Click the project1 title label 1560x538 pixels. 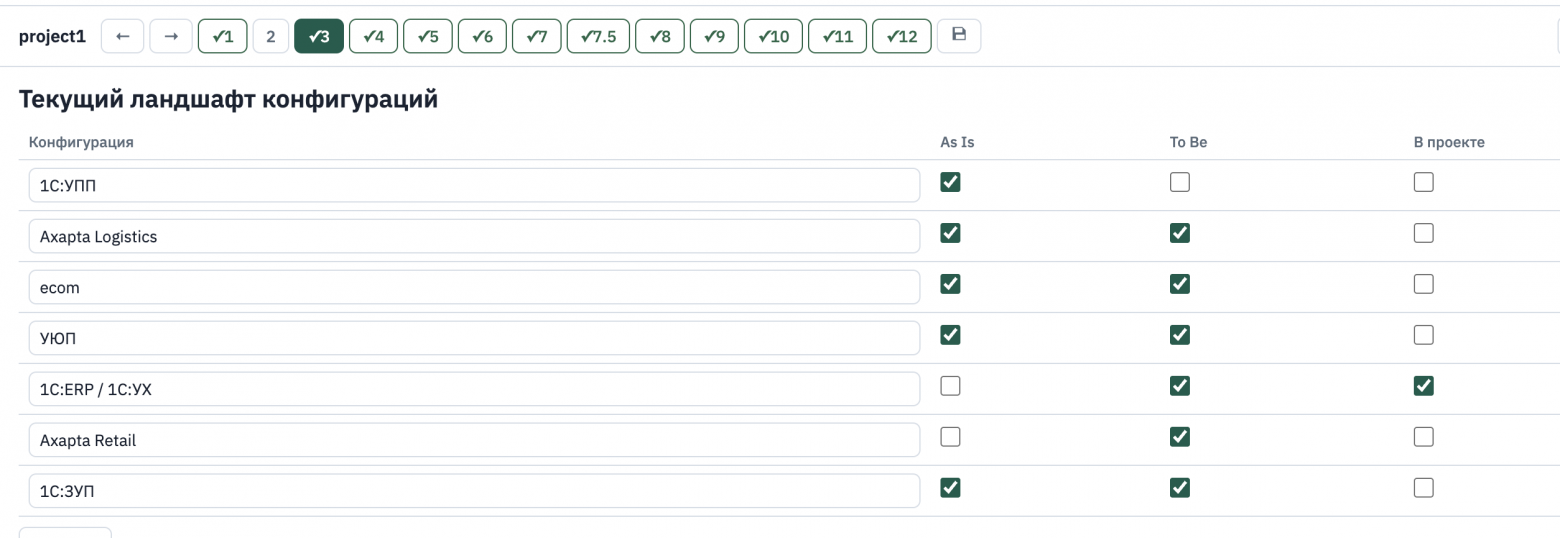pos(52,37)
